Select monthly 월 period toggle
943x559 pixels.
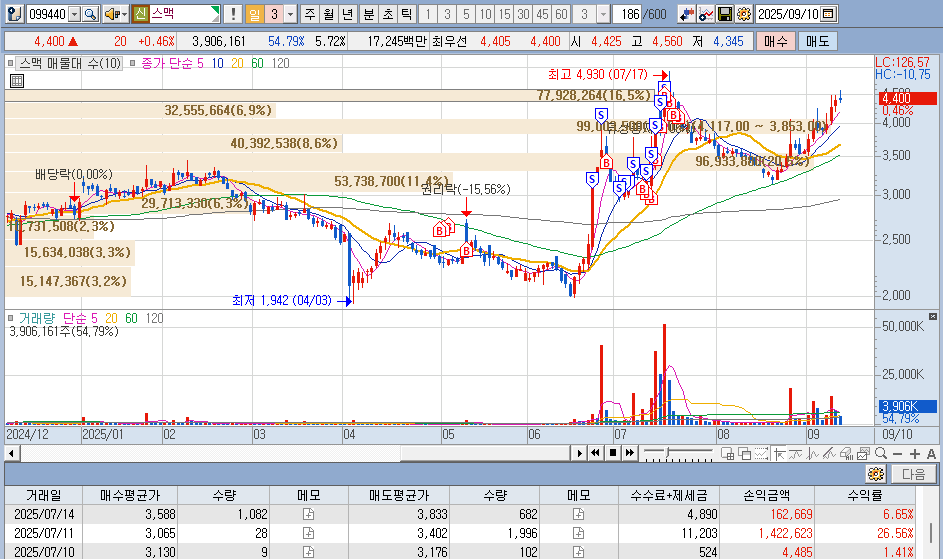tap(328, 14)
